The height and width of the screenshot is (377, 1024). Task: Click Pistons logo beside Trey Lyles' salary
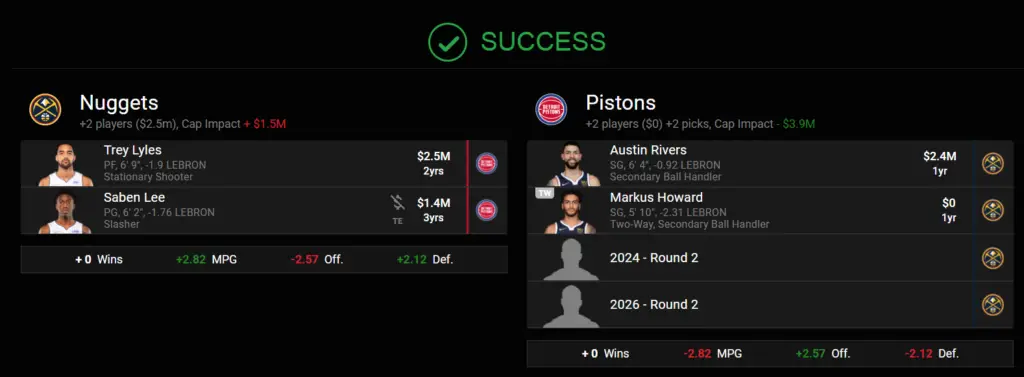coord(487,163)
